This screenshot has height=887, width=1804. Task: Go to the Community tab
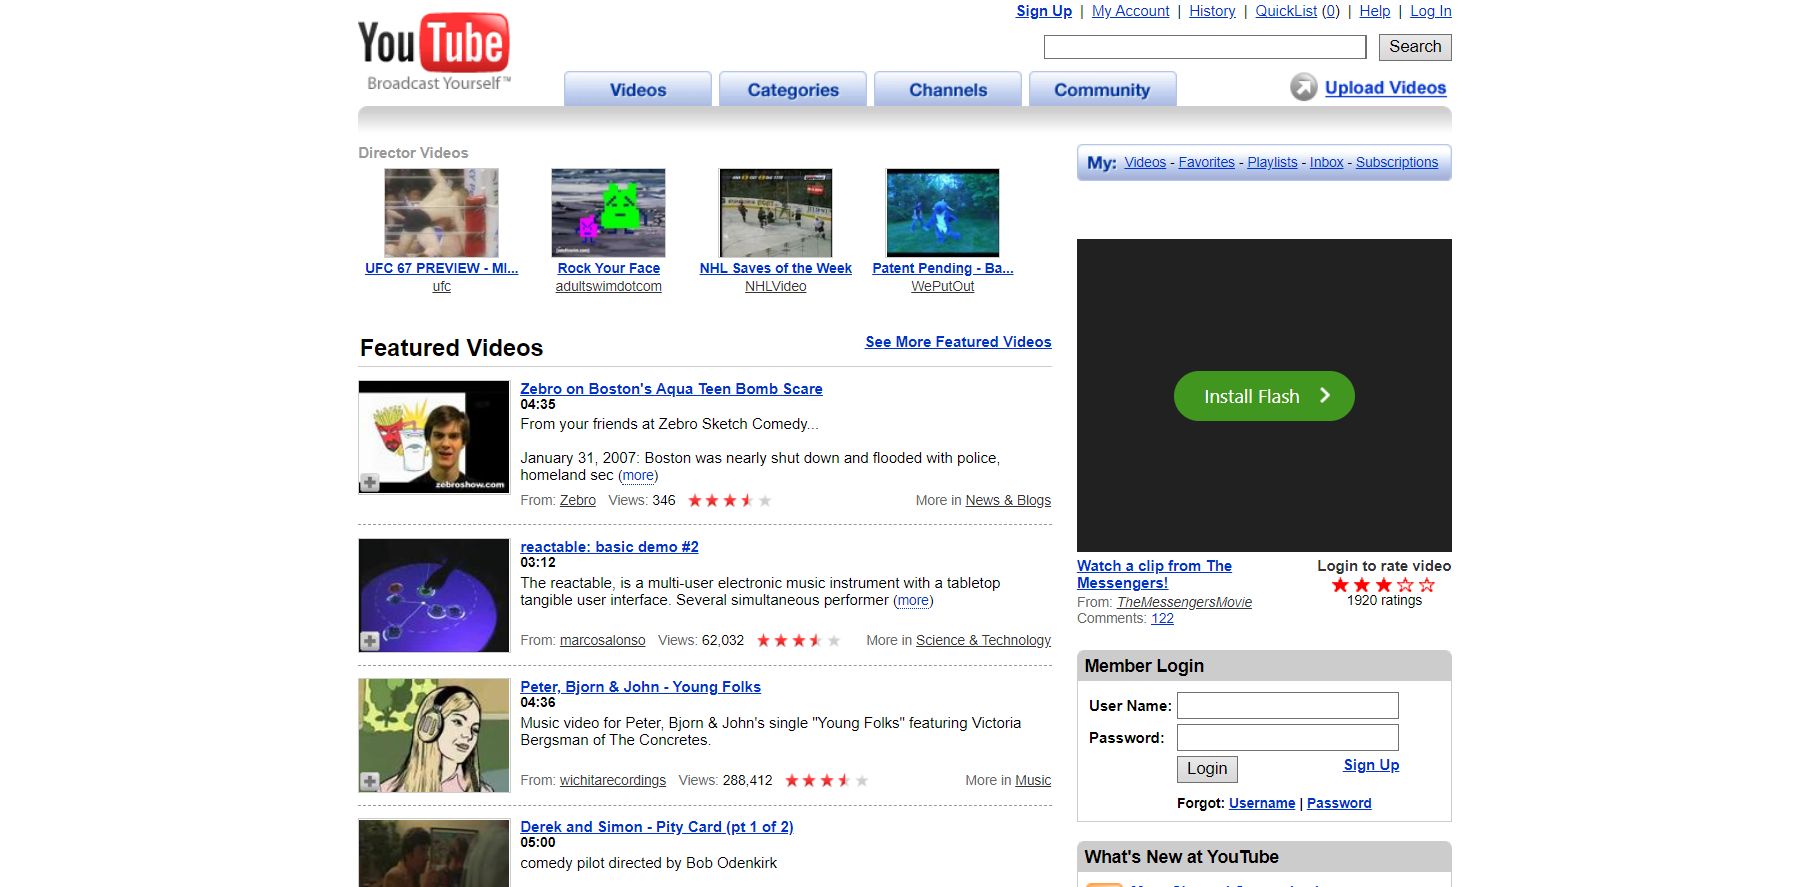(x=1102, y=89)
